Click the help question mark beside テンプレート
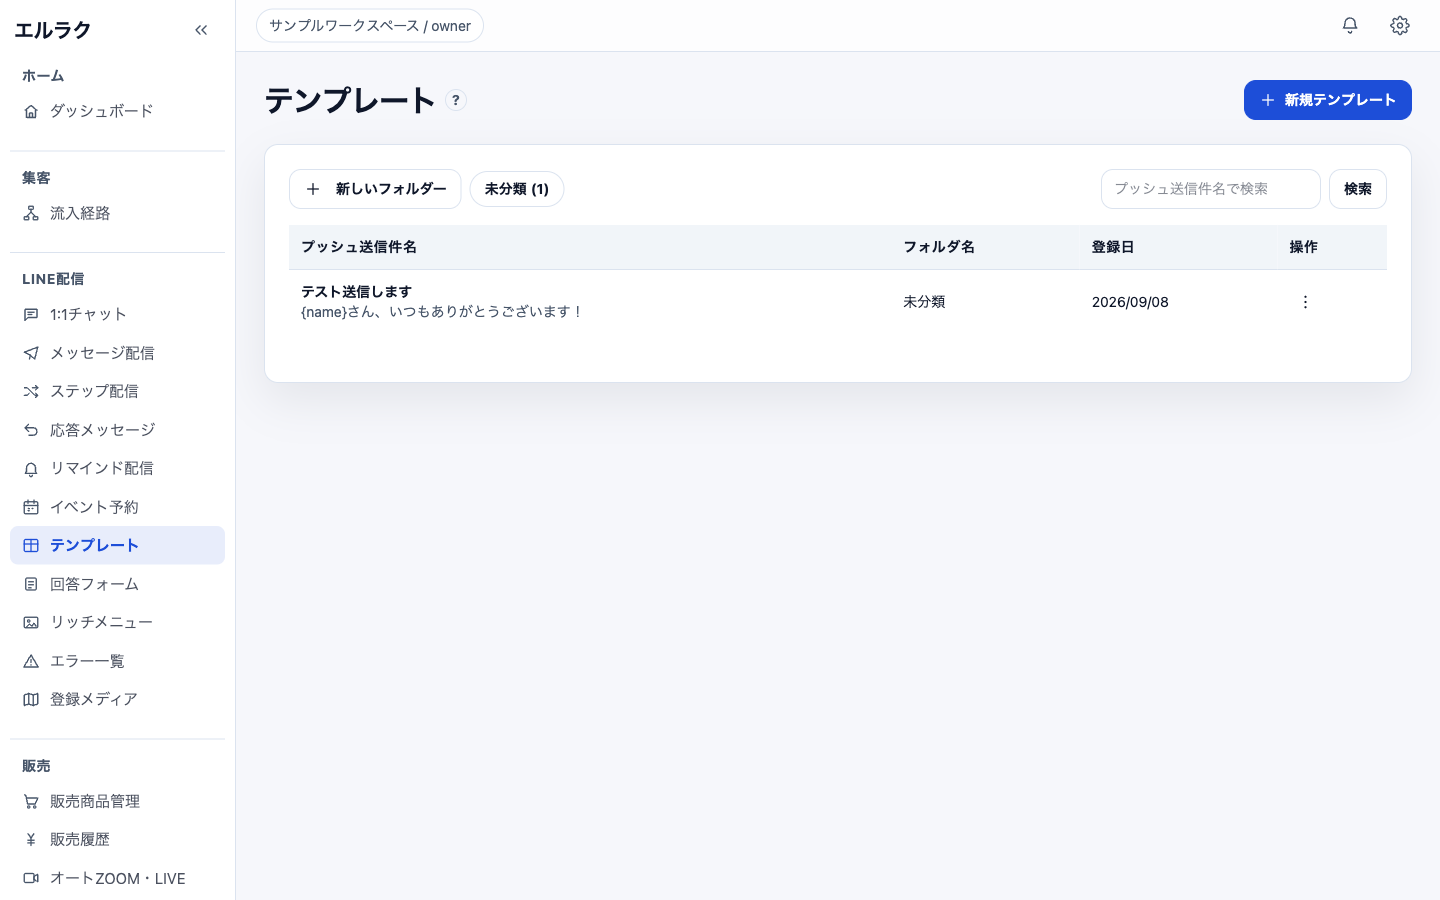This screenshot has width=1440, height=900. 456,100
